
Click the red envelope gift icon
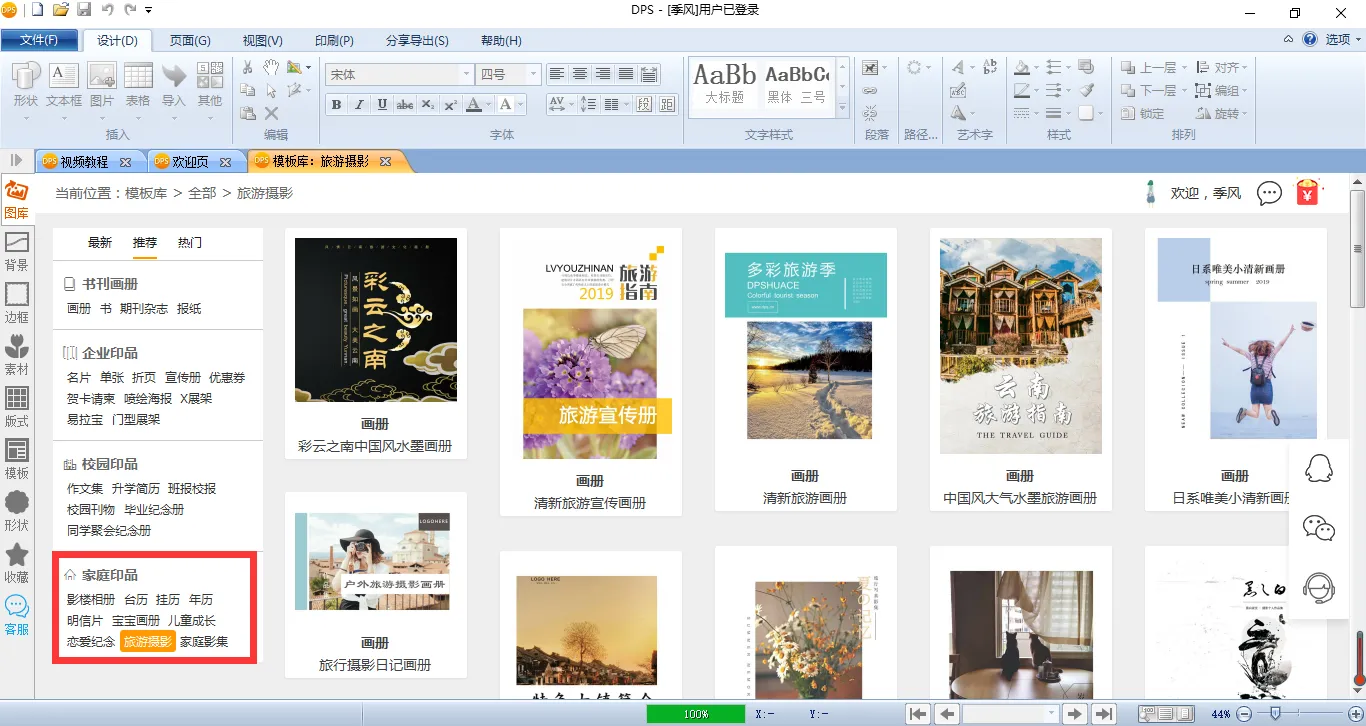pos(1308,193)
